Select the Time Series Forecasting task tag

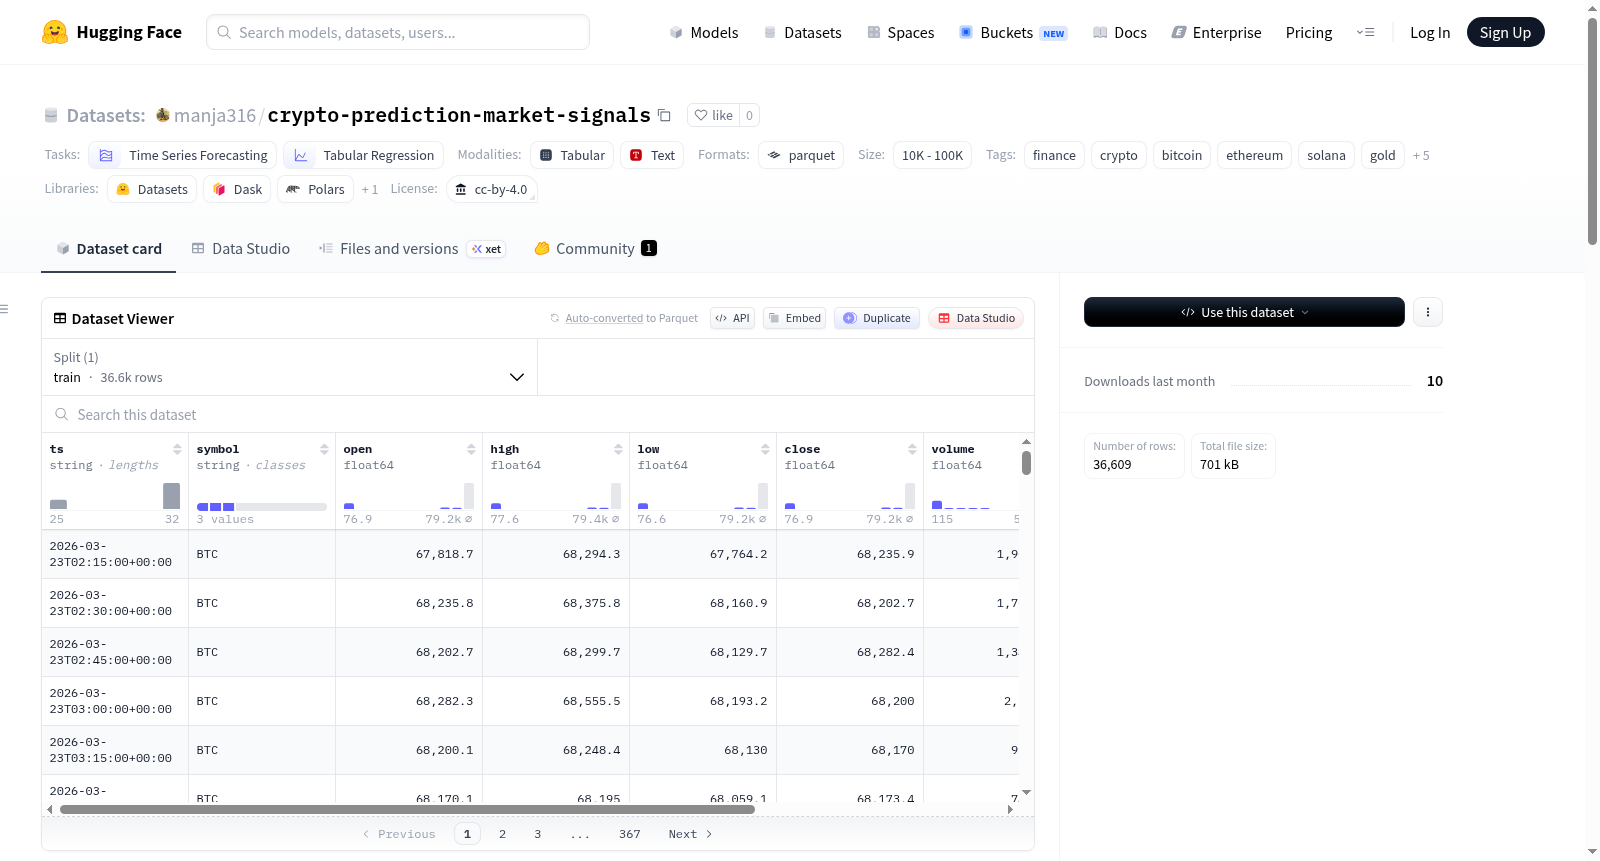pyautogui.click(x=183, y=155)
